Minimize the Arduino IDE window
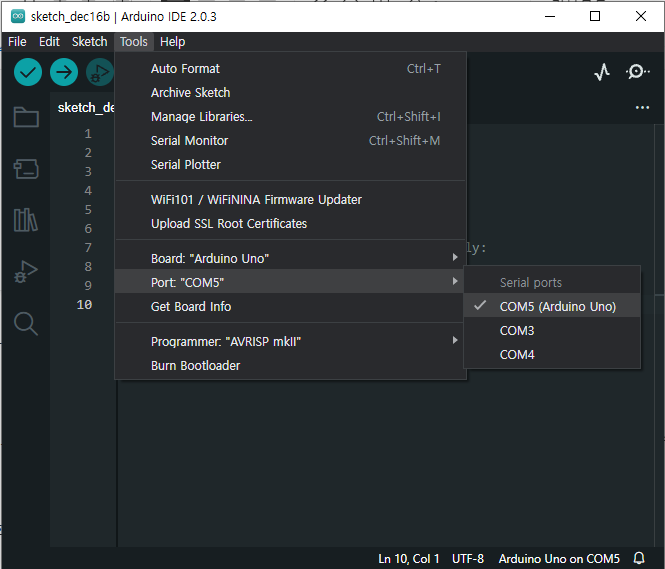Viewport: 665px width, 569px height. pos(550,16)
